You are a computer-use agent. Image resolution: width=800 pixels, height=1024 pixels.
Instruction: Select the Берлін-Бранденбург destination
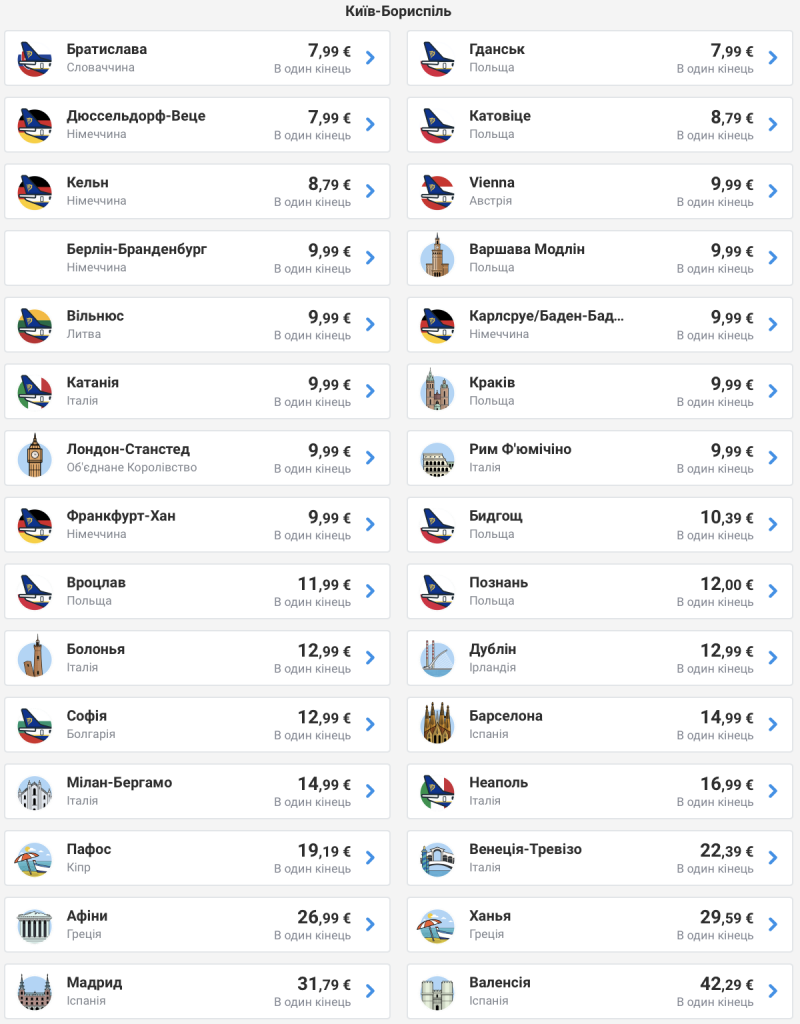tap(197, 258)
